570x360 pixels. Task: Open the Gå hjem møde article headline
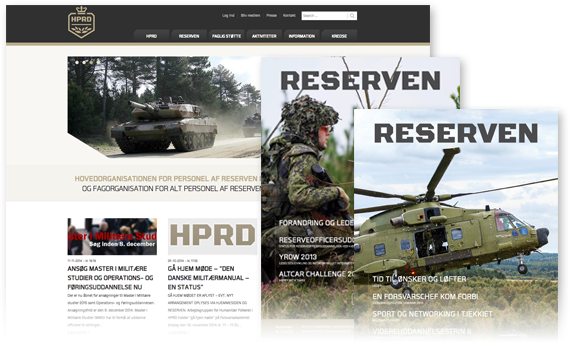tap(209, 278)
